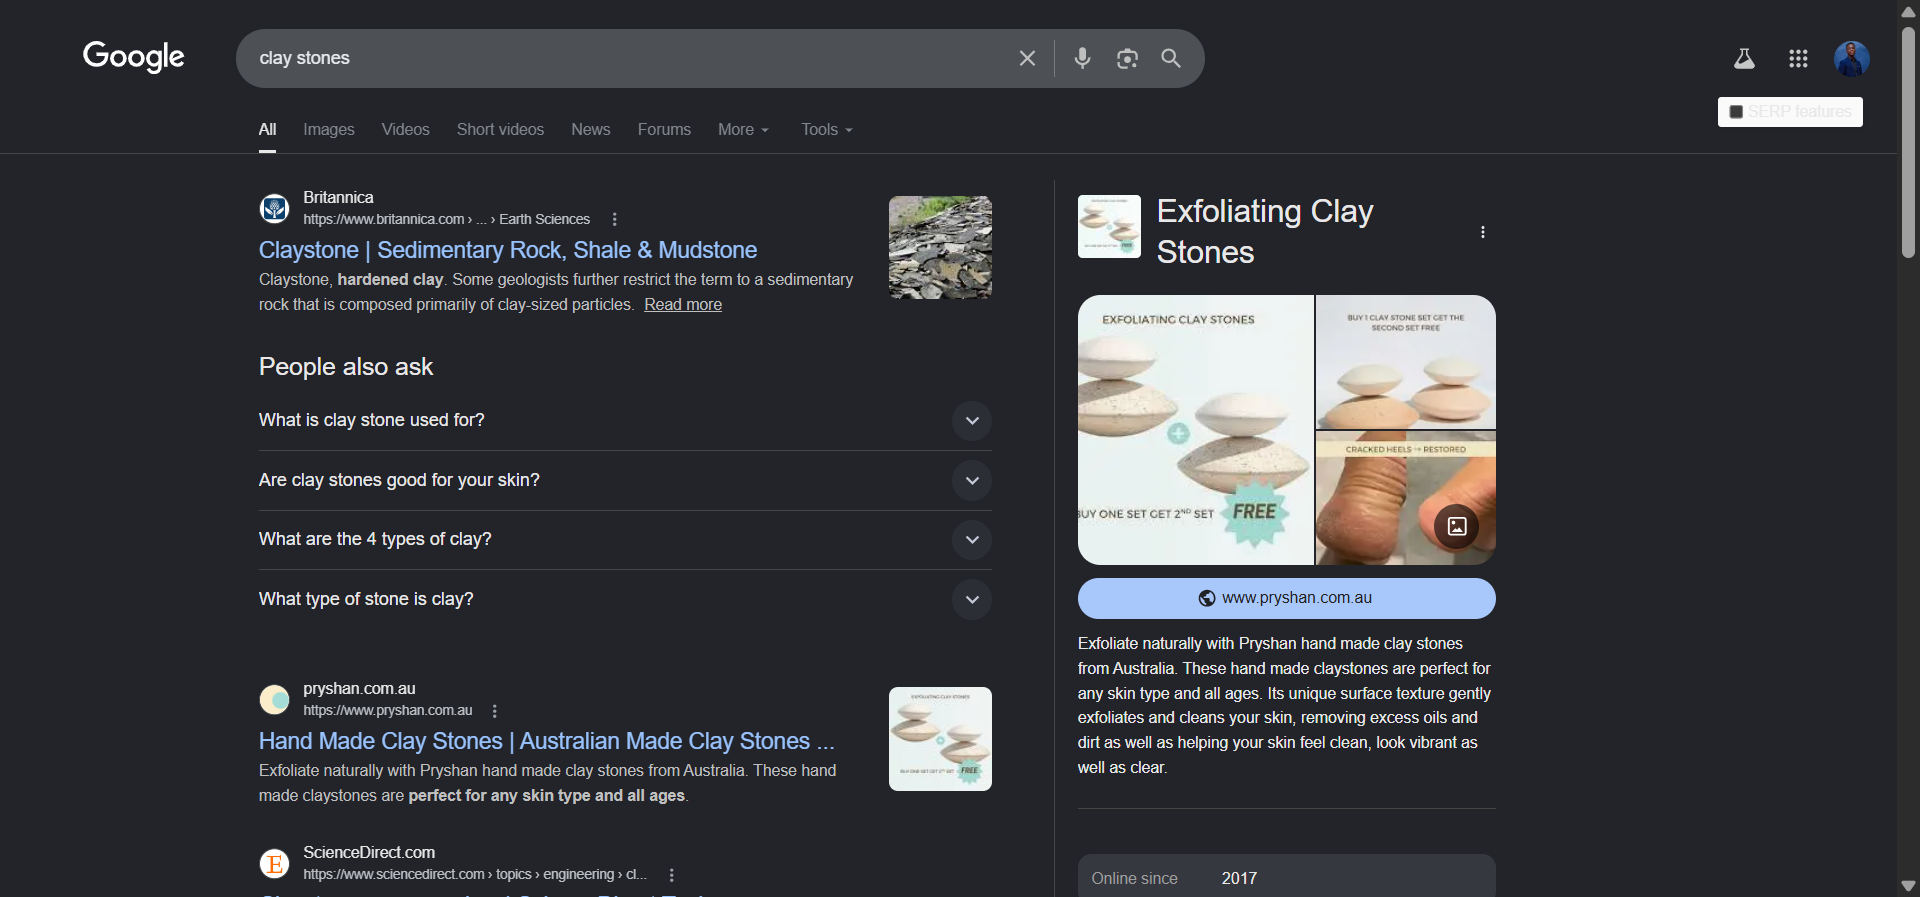Open more options for ScienceDirect result
The height and width of the screenshot is (897, 1920).
[671, 875]
